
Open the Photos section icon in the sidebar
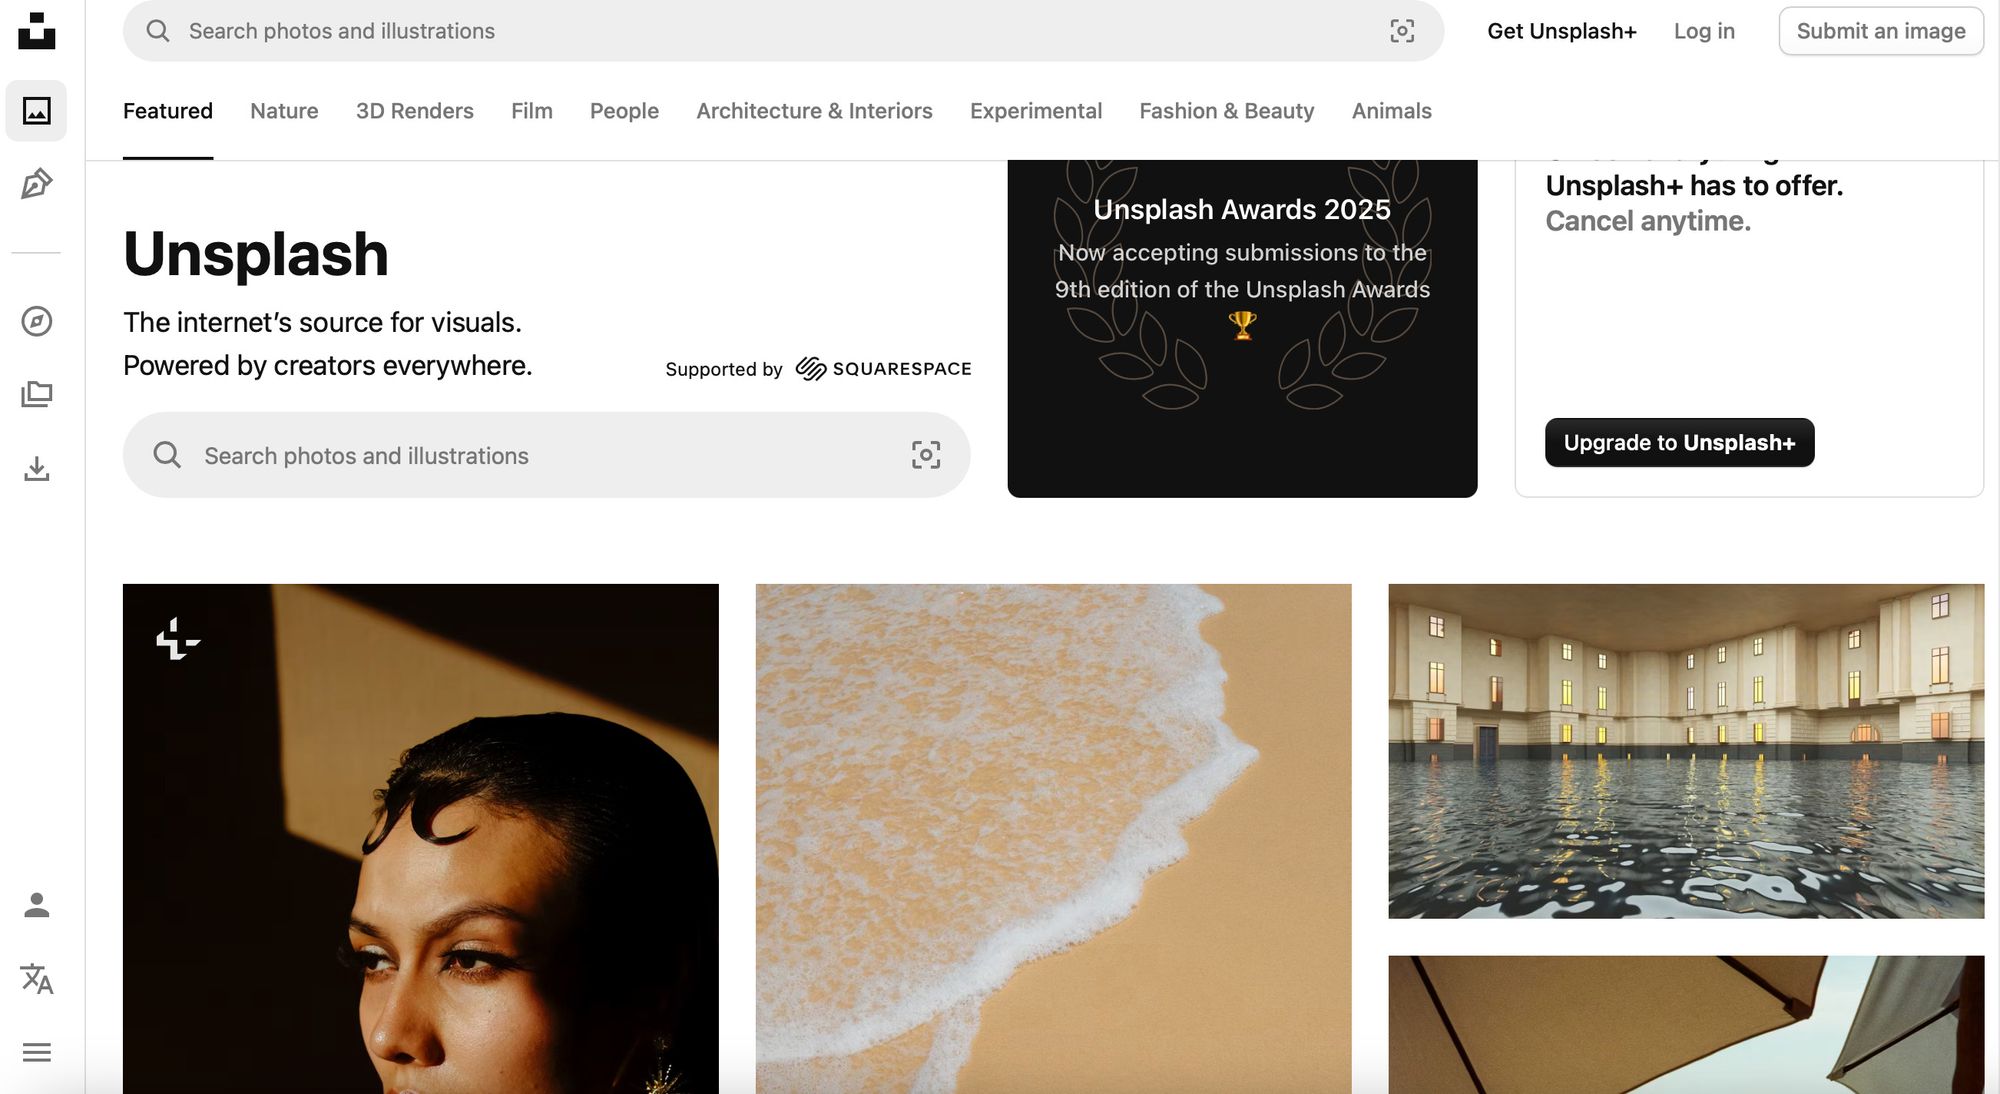(x=37, y=111)
